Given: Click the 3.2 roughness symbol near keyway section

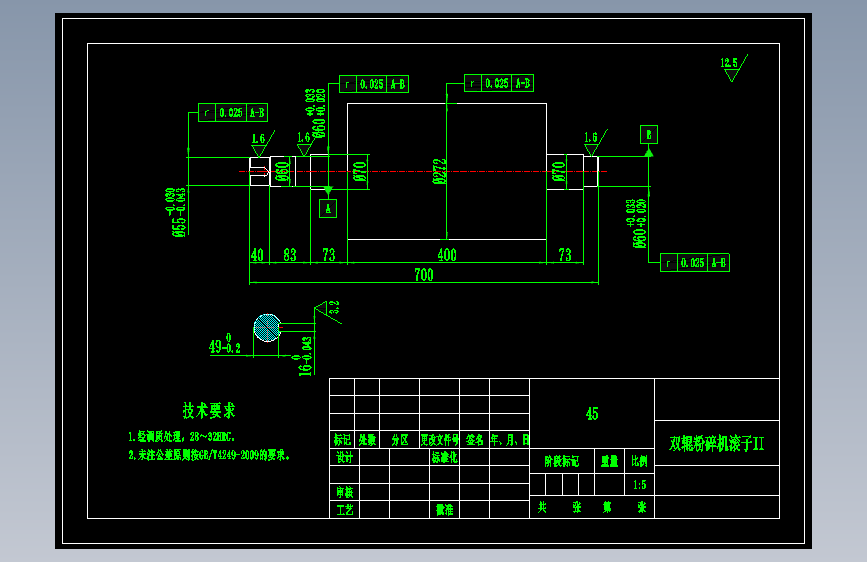Looking at the screenshot, I should pyautogui.click(x=328, y=313).
